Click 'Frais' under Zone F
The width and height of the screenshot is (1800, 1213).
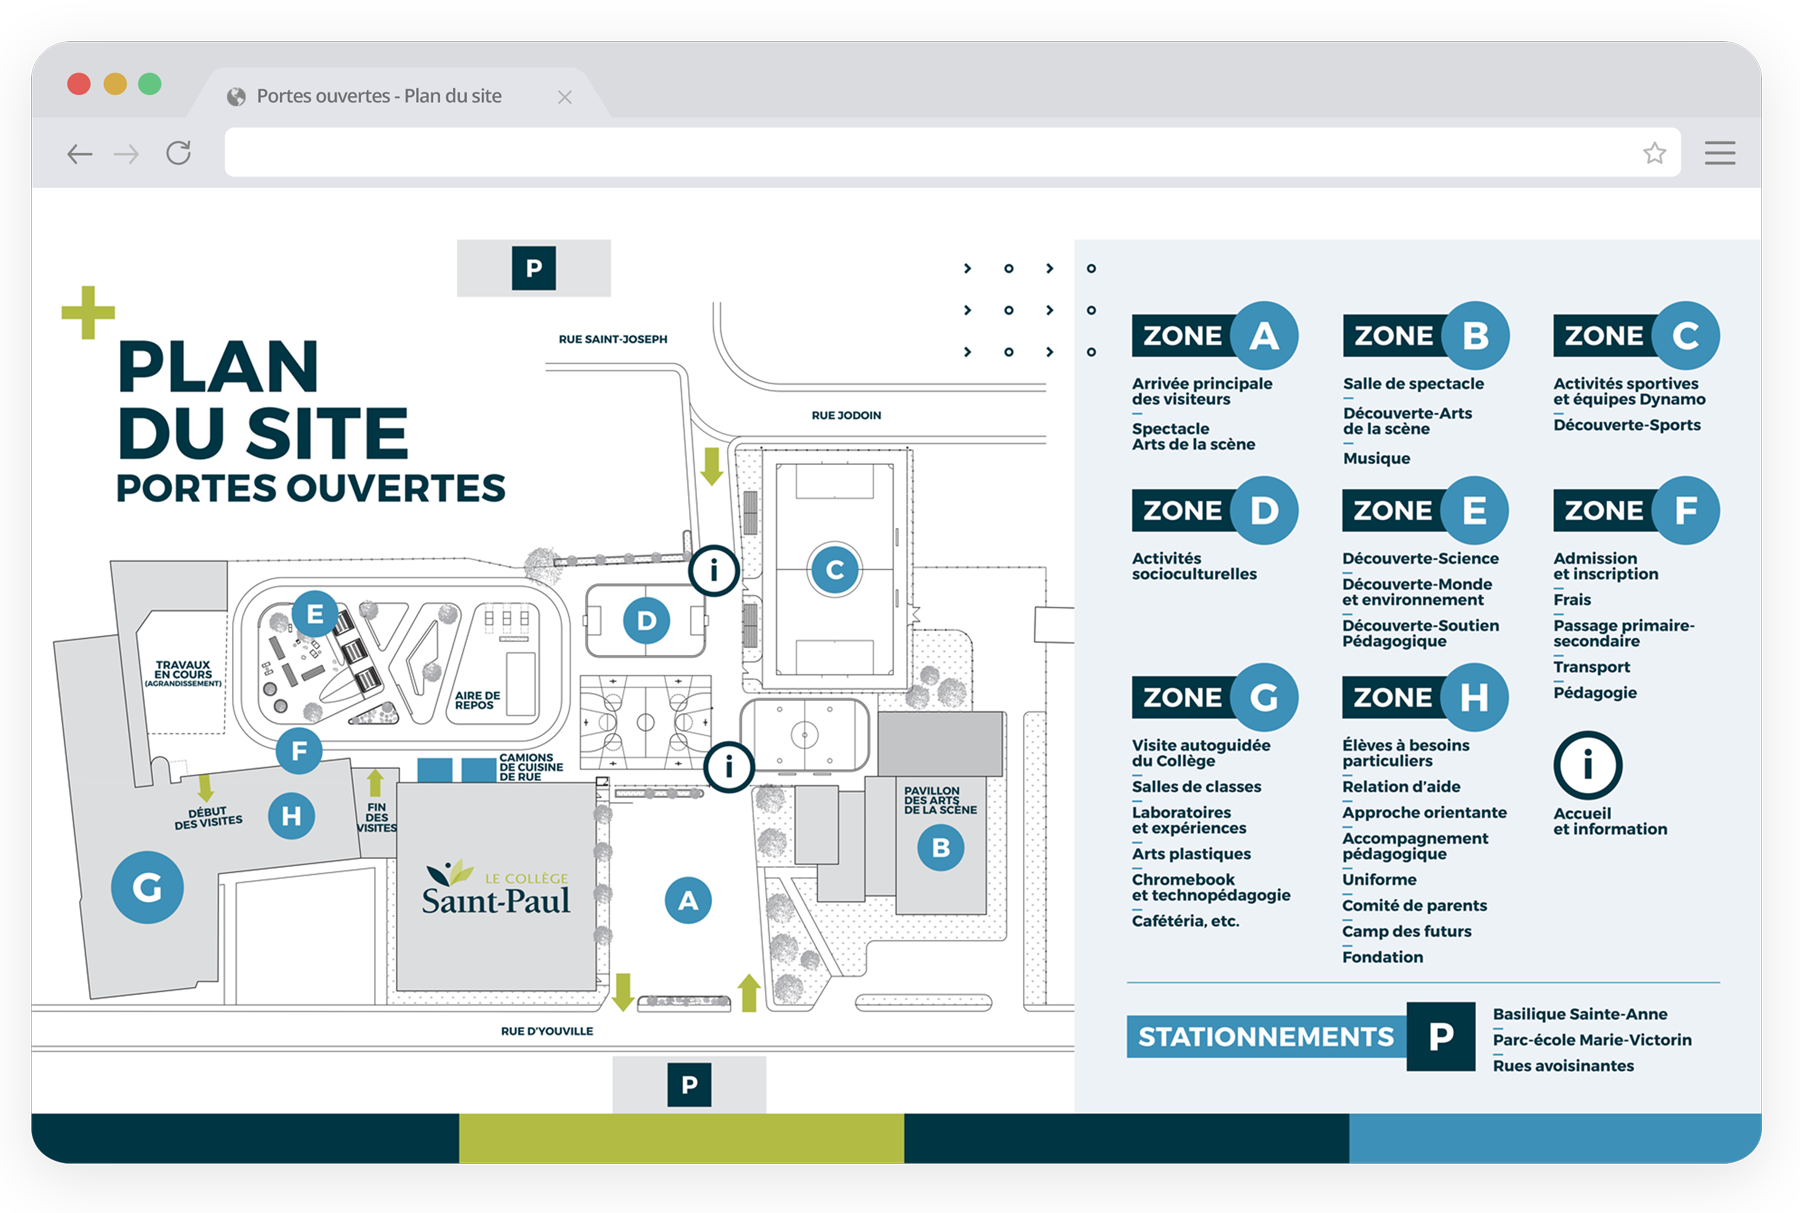tap(1572, 600)
